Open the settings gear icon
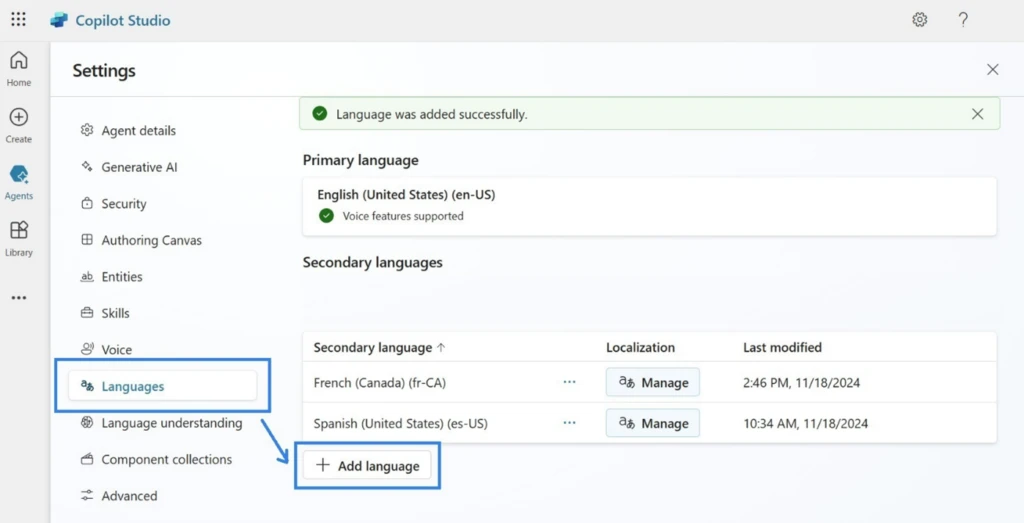 click(919, 20)
